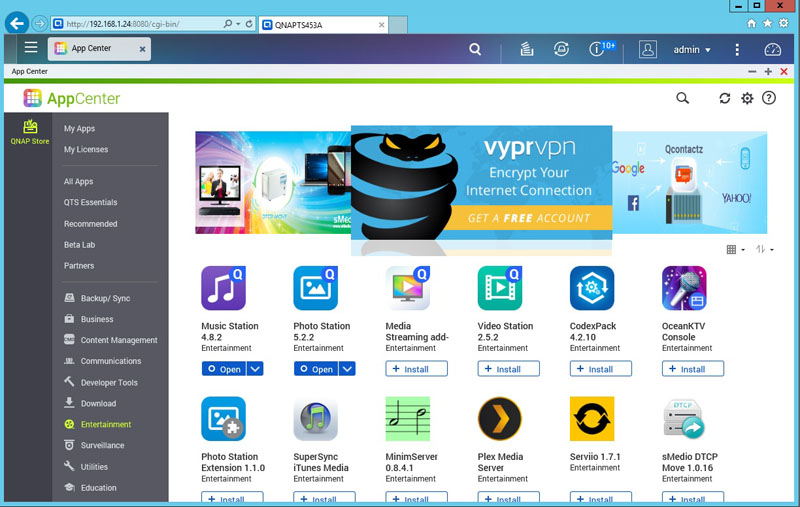Click the browser back arrow button
The width and height of the screenshot is (800, 507).
pos(17,23)
